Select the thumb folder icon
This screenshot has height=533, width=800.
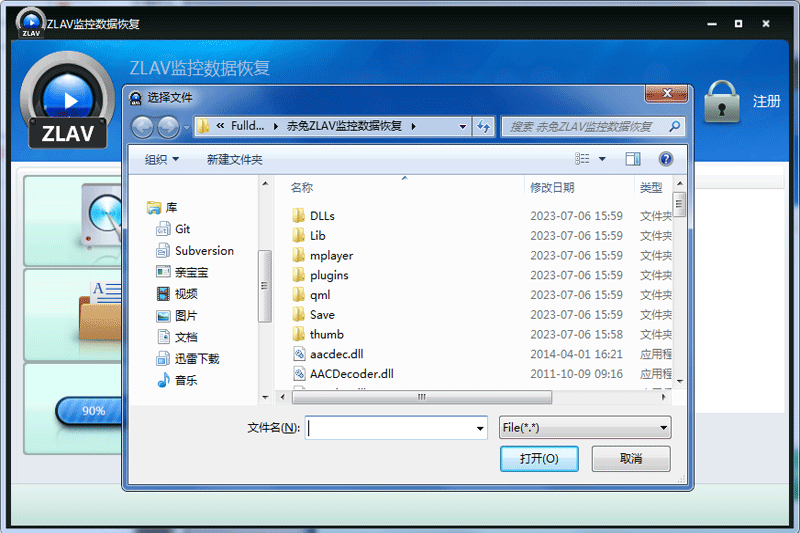coord(298,334)
